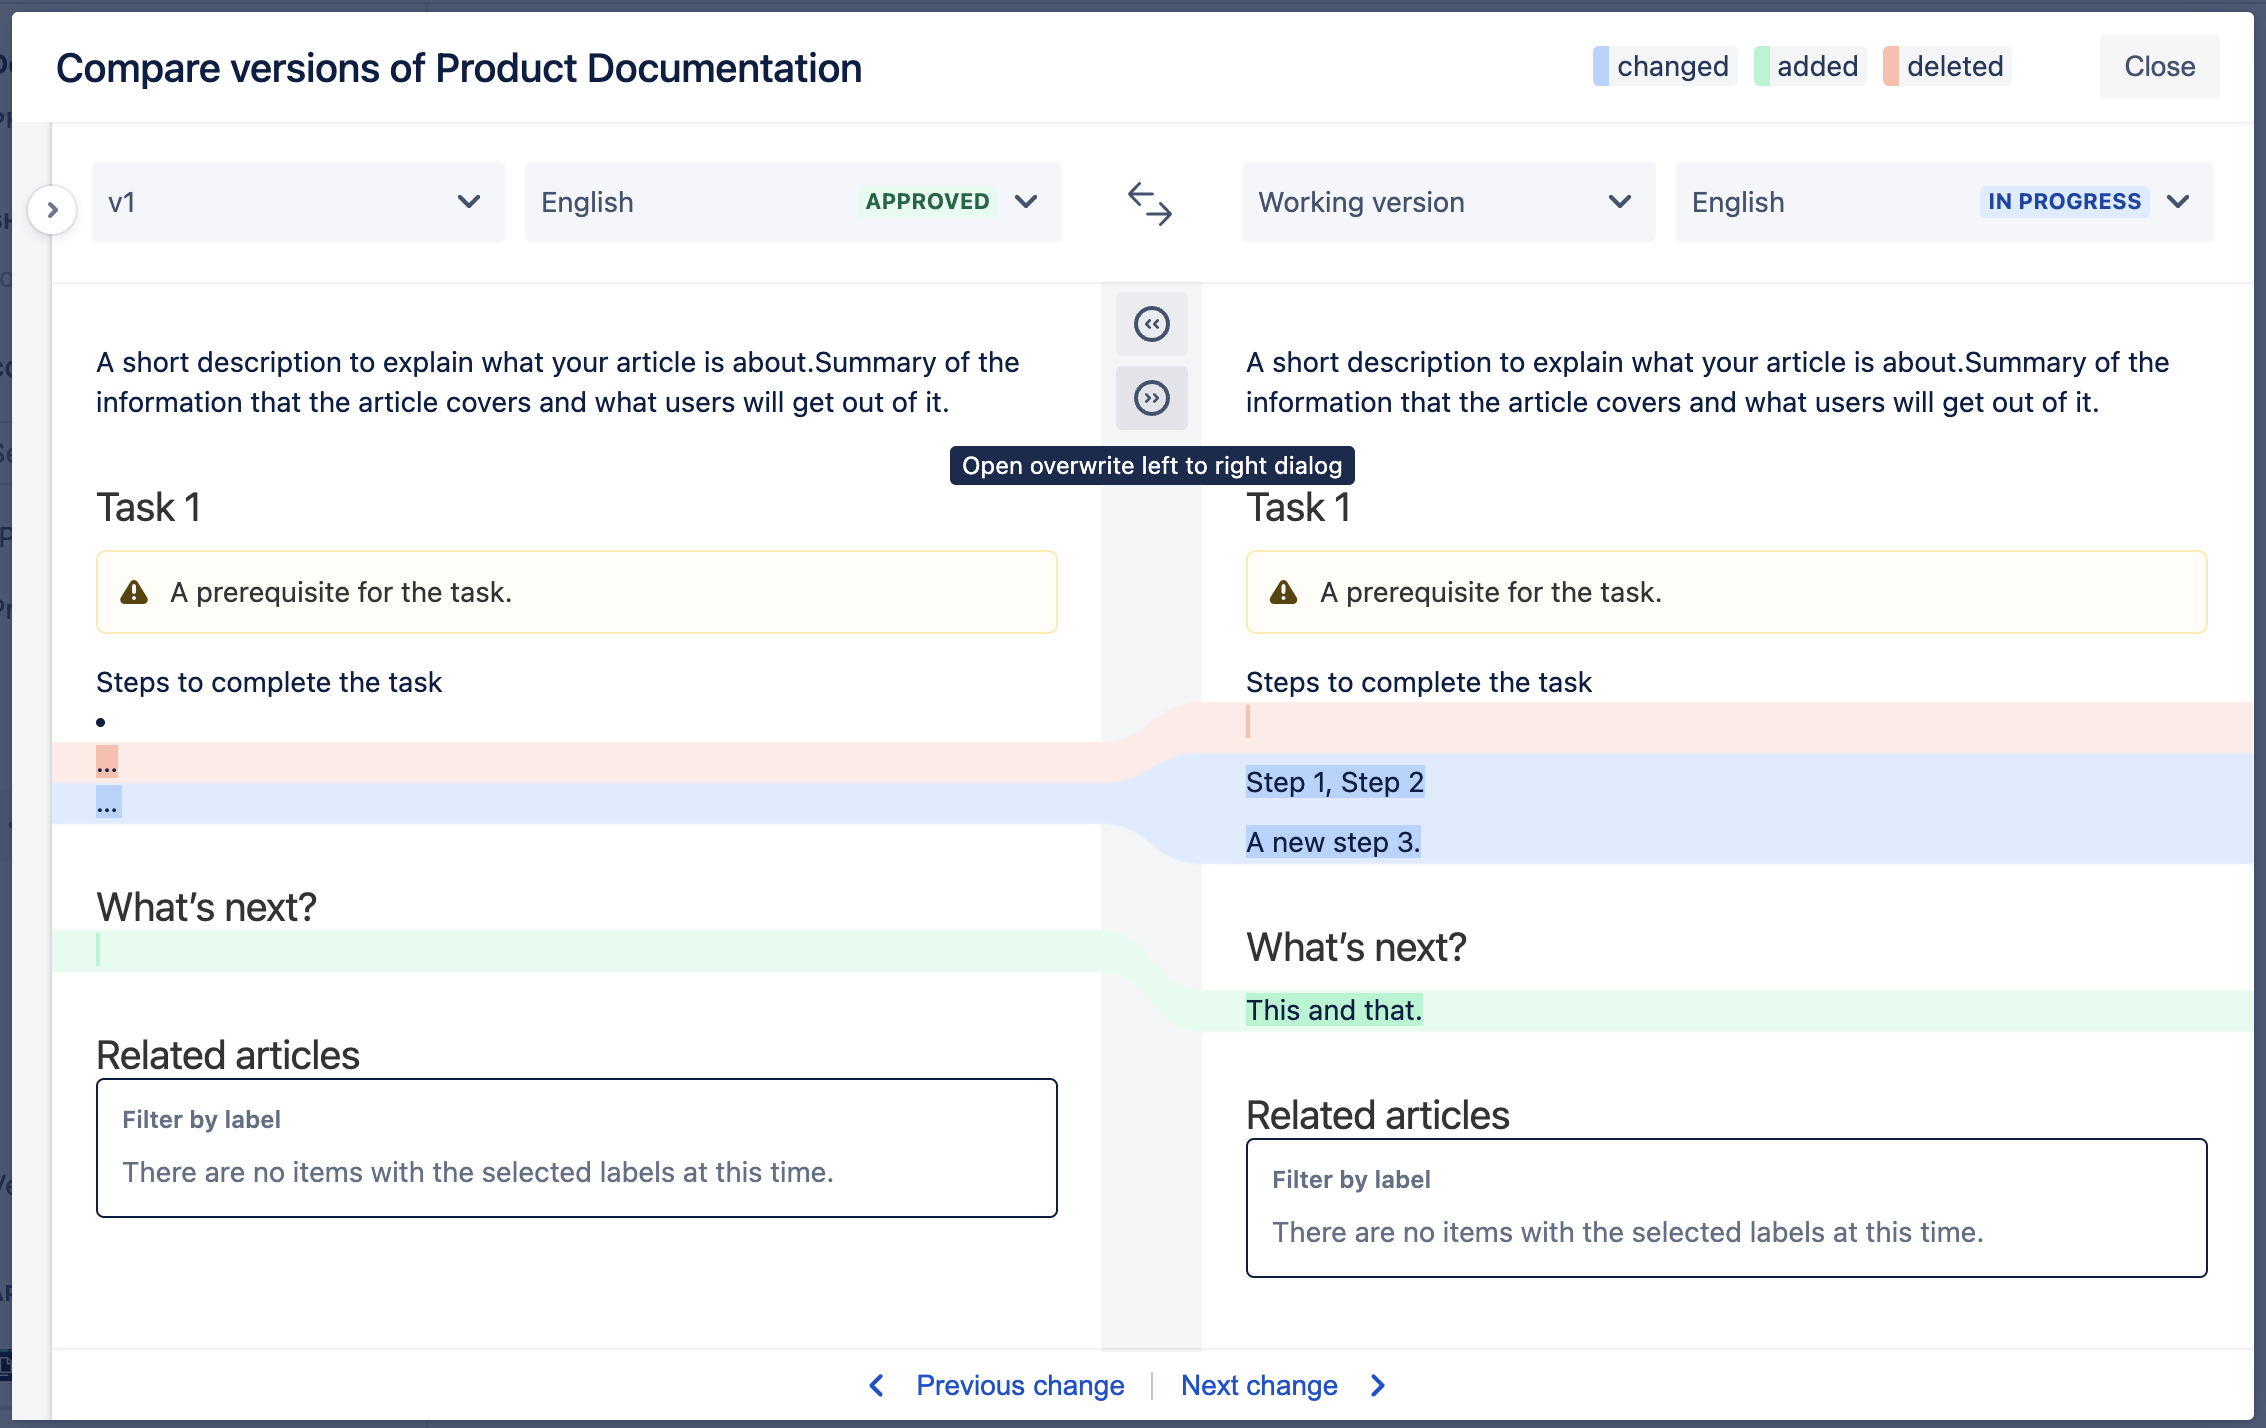Click the blue changed legend swatch
Screen dimensions: 2266x1428
coord(1601,67)
